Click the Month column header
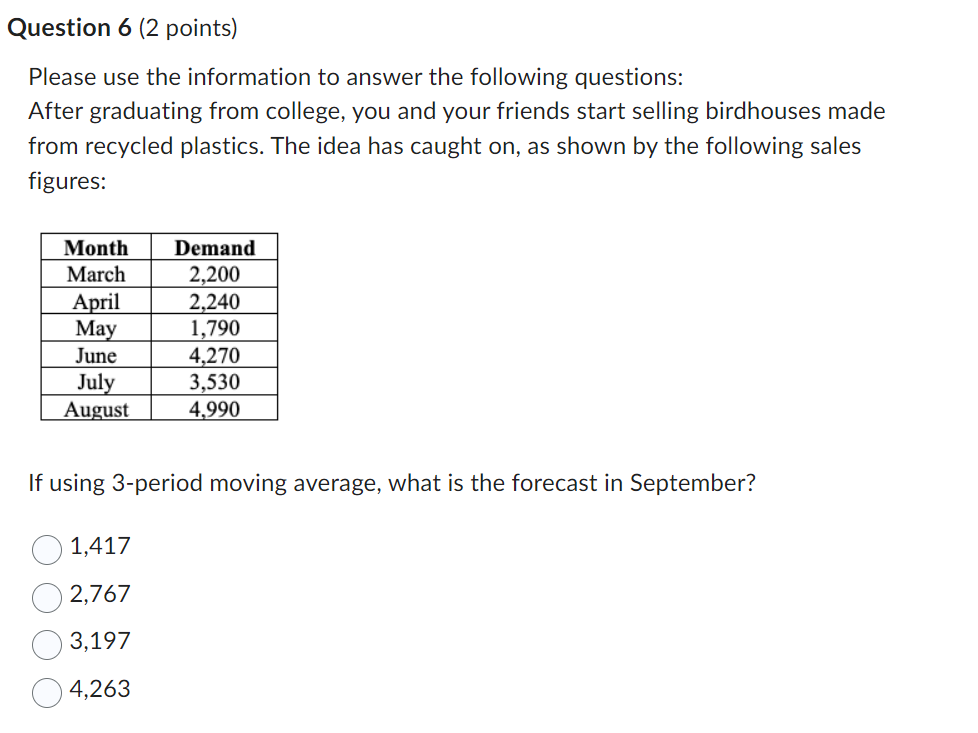 coord(95,247)
